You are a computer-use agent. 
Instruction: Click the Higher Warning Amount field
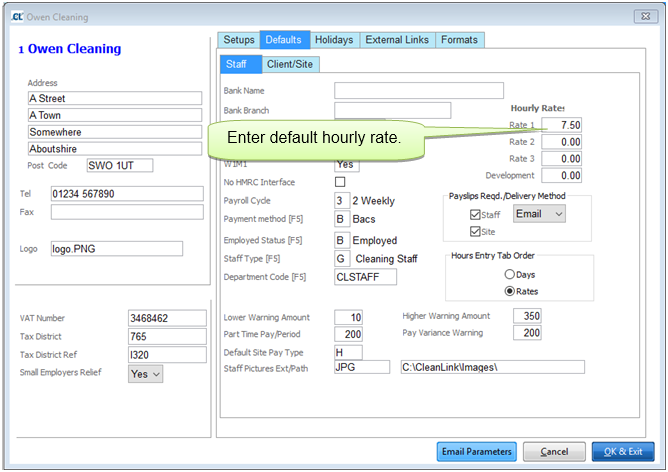click(x=527, y=316)
